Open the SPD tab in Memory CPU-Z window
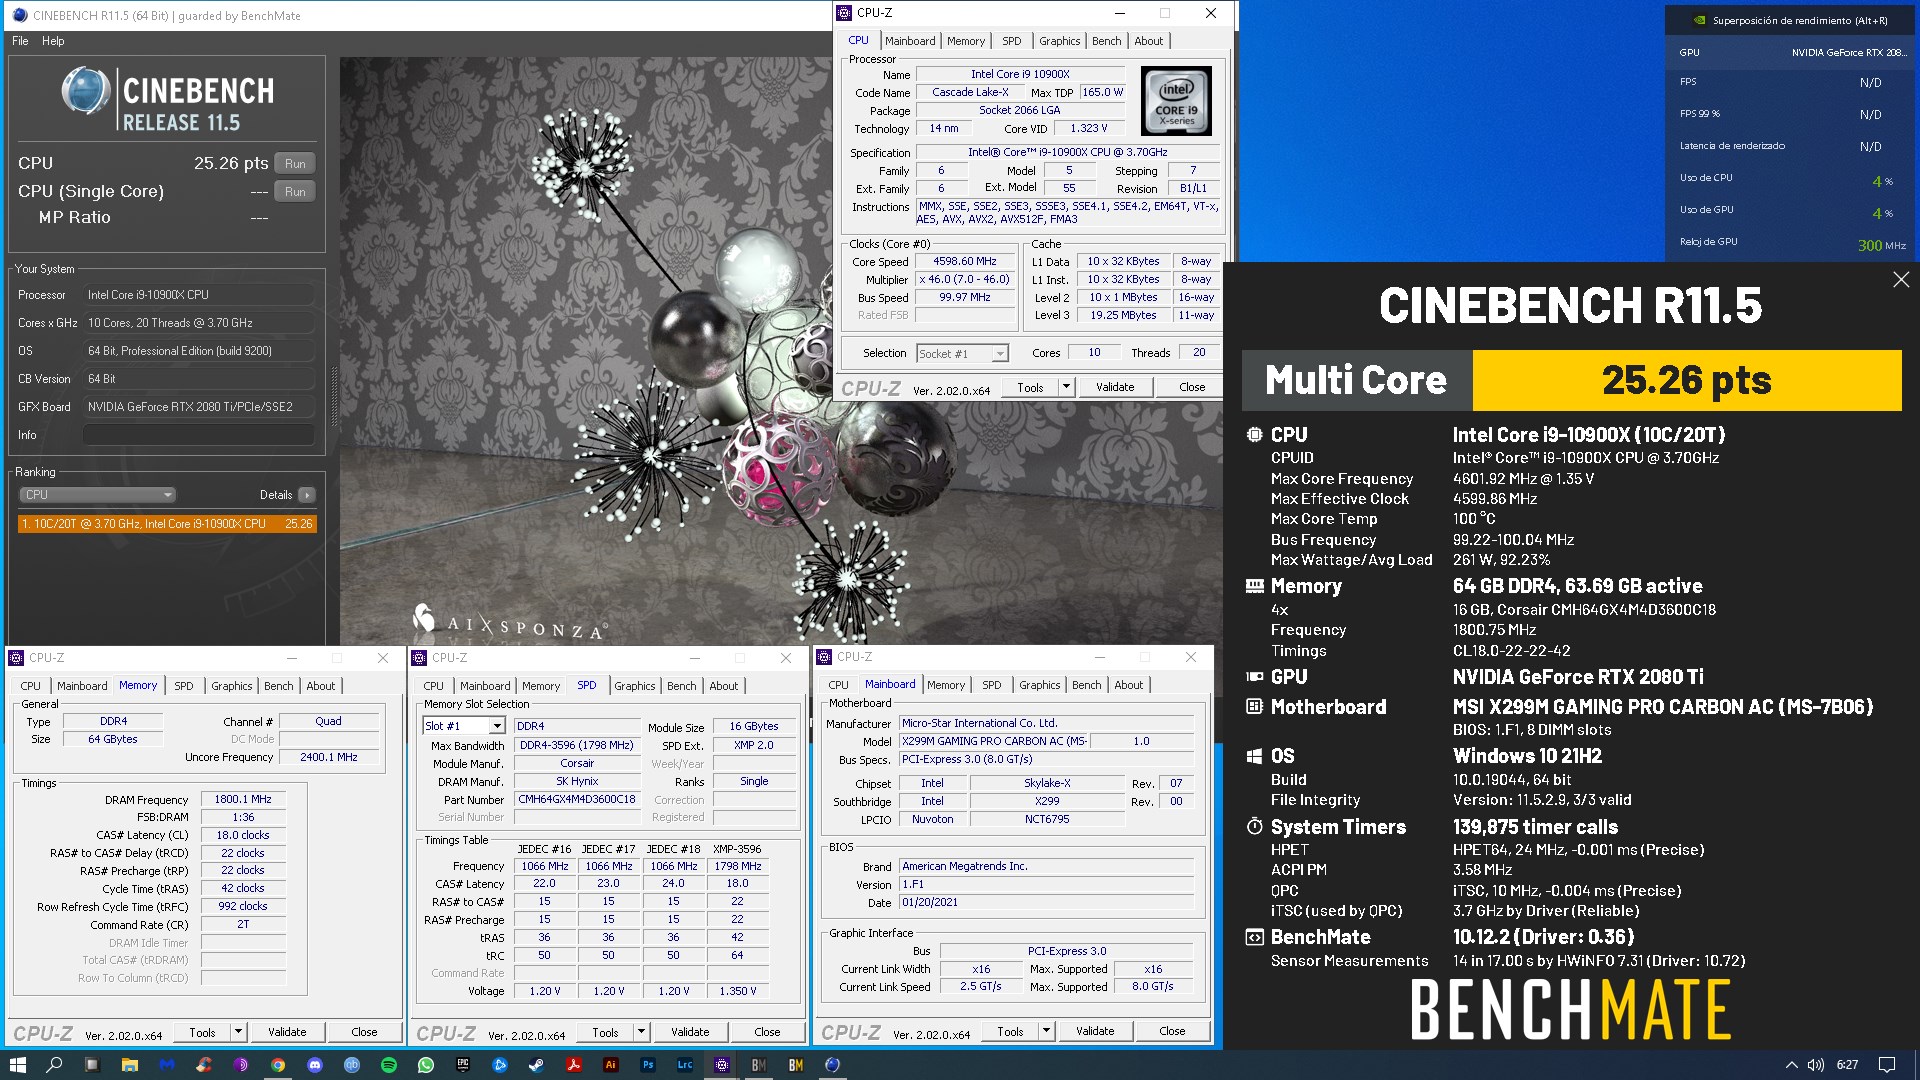1920x1080 pixels. click(x=184, y=686)
